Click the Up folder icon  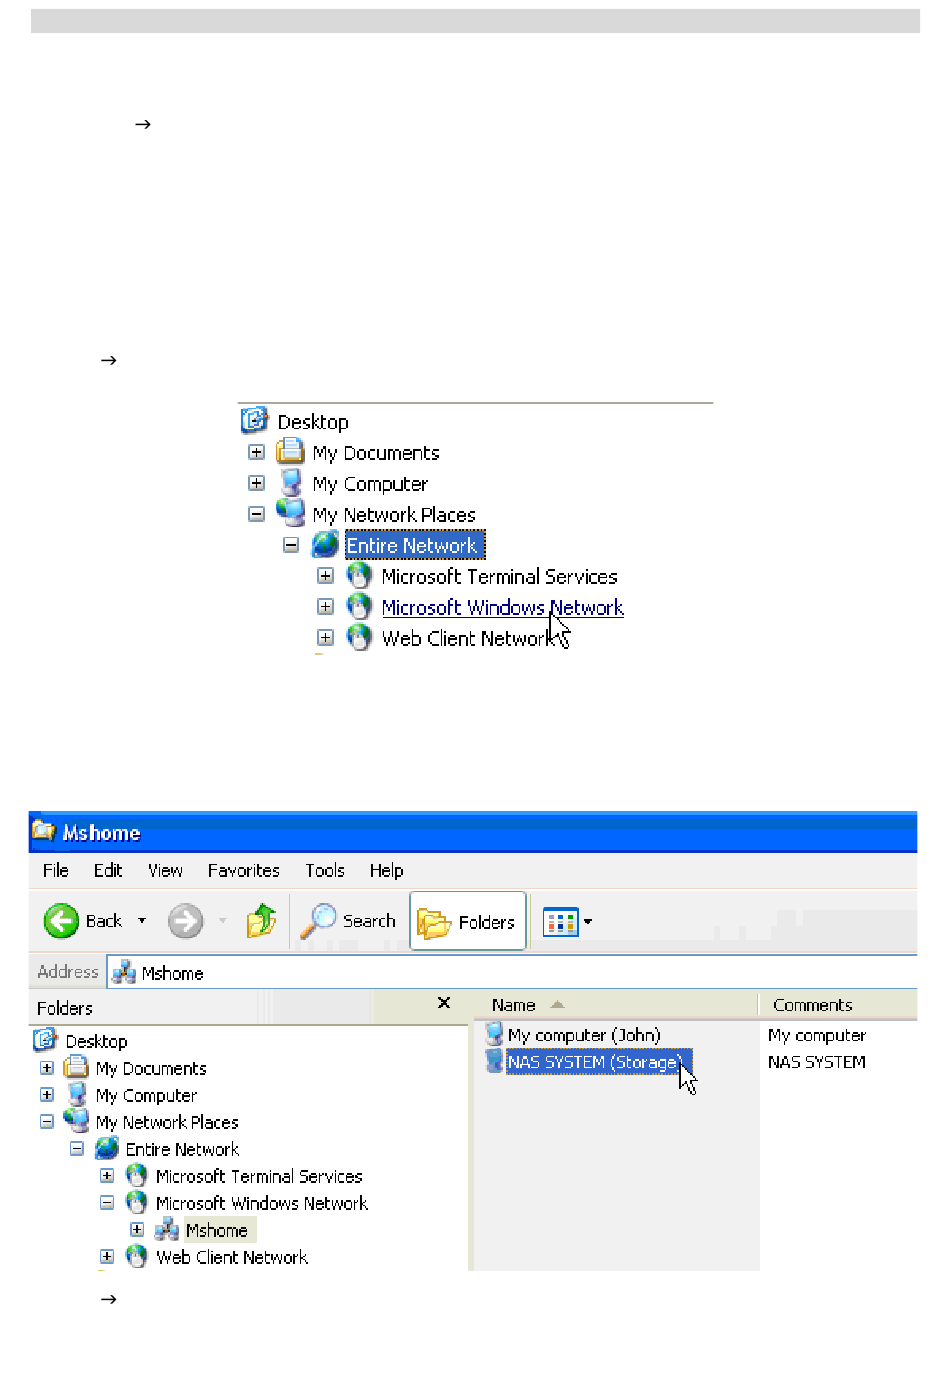click(x=261, y=921)
